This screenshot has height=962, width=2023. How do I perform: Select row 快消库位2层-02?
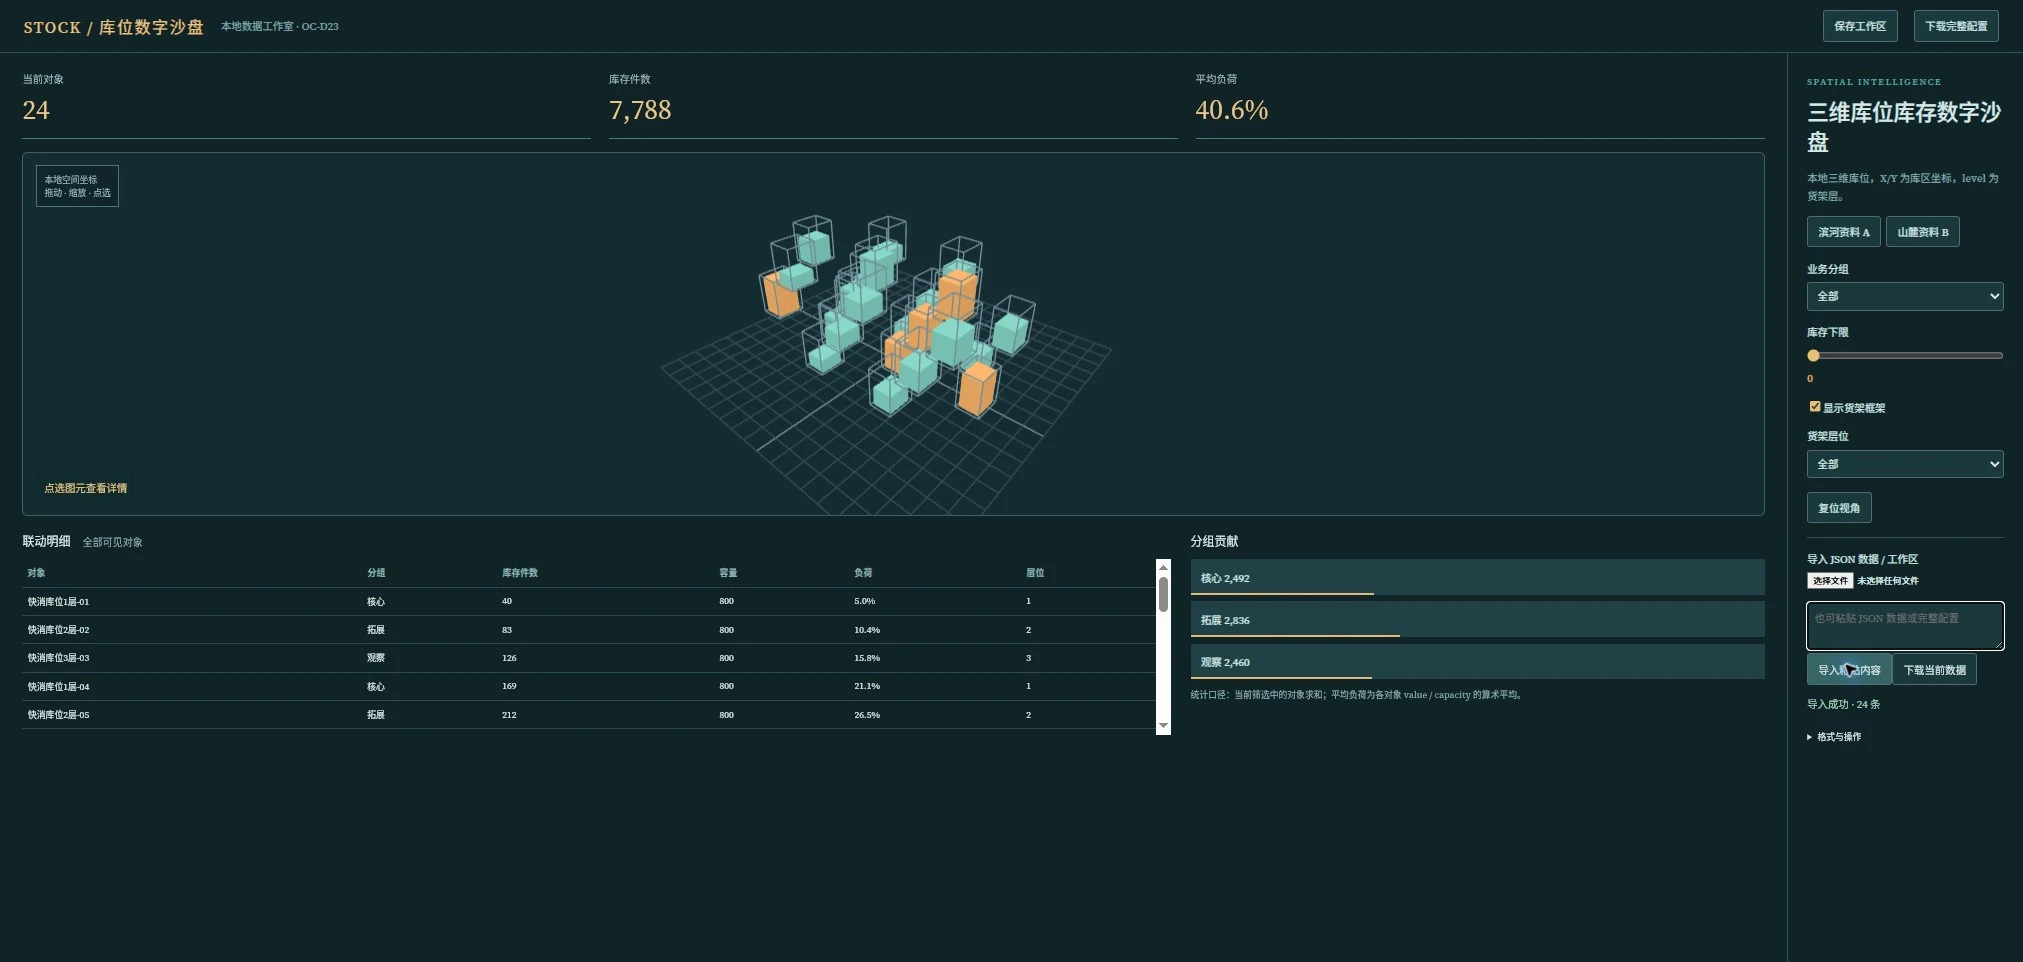[x=588, y=630]
